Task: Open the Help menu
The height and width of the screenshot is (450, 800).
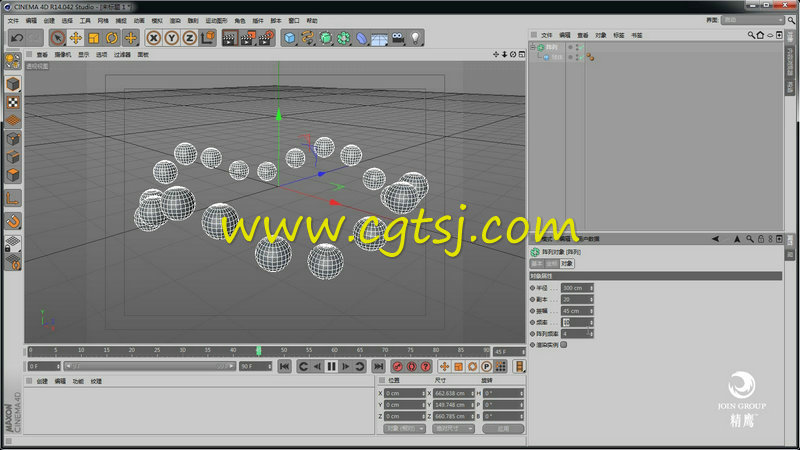Action: click(312, 21)
